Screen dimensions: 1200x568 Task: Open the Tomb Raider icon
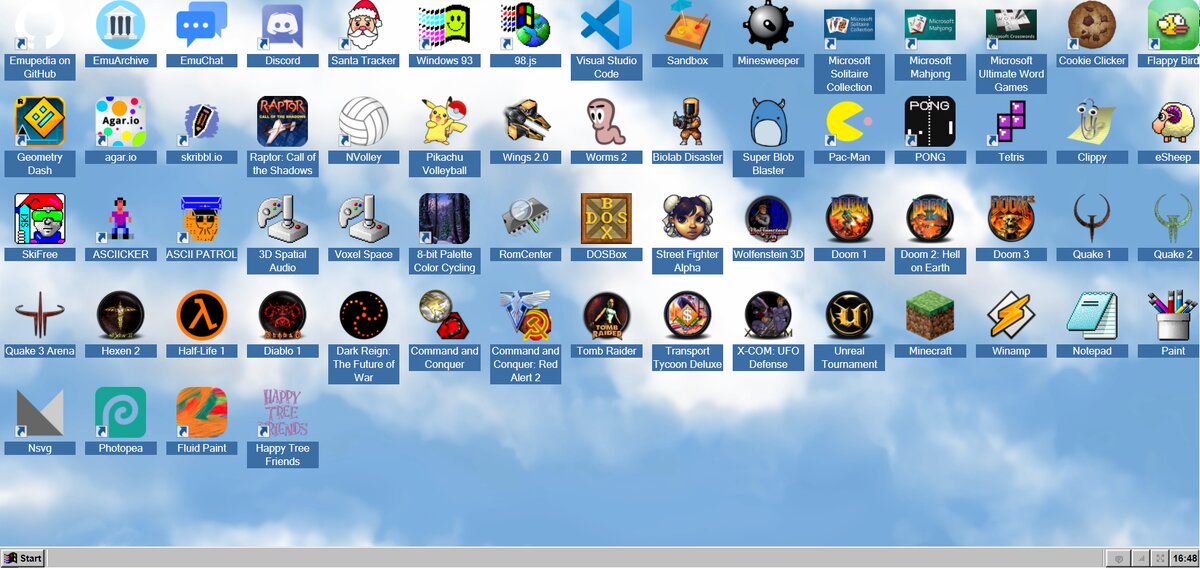click(x=606, y=315)
